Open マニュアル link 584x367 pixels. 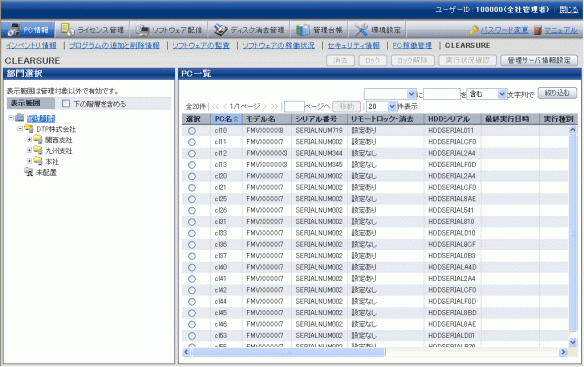pos(561,30)
